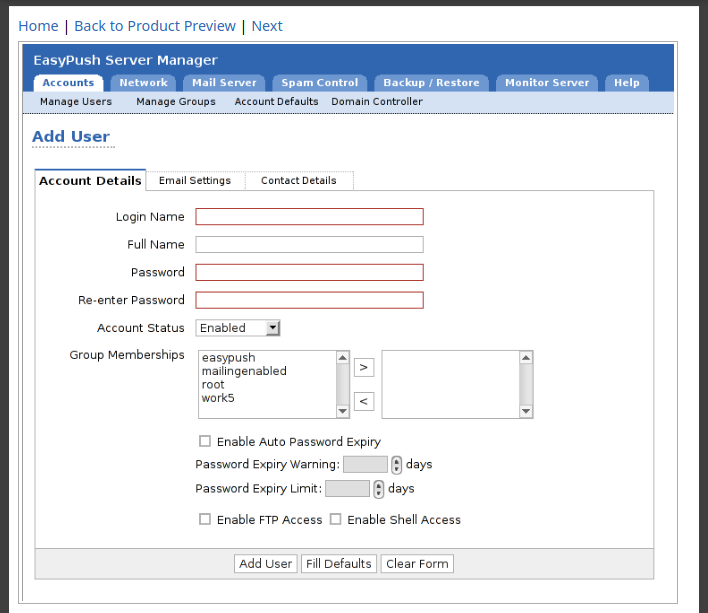Open the Mail Server tab
708x613 pixels.
[x=224, y=83]
